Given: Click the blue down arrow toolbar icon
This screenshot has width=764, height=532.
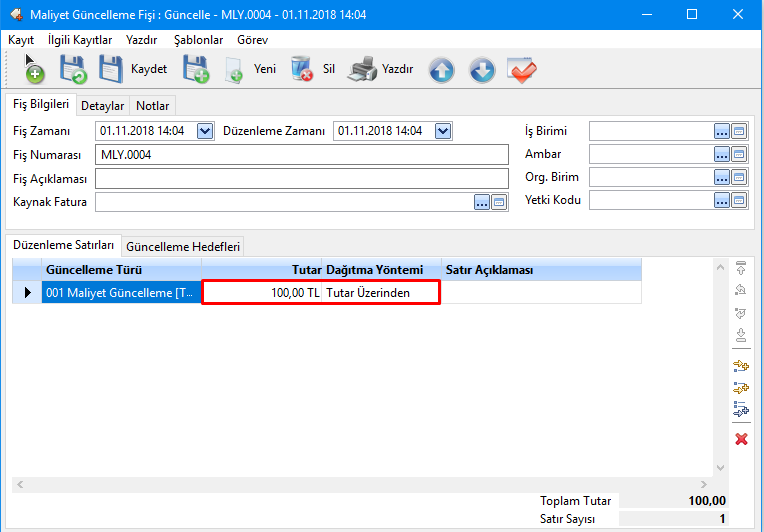Looking at the screenshot, I should pyautogui.click(x=481, y=70).
